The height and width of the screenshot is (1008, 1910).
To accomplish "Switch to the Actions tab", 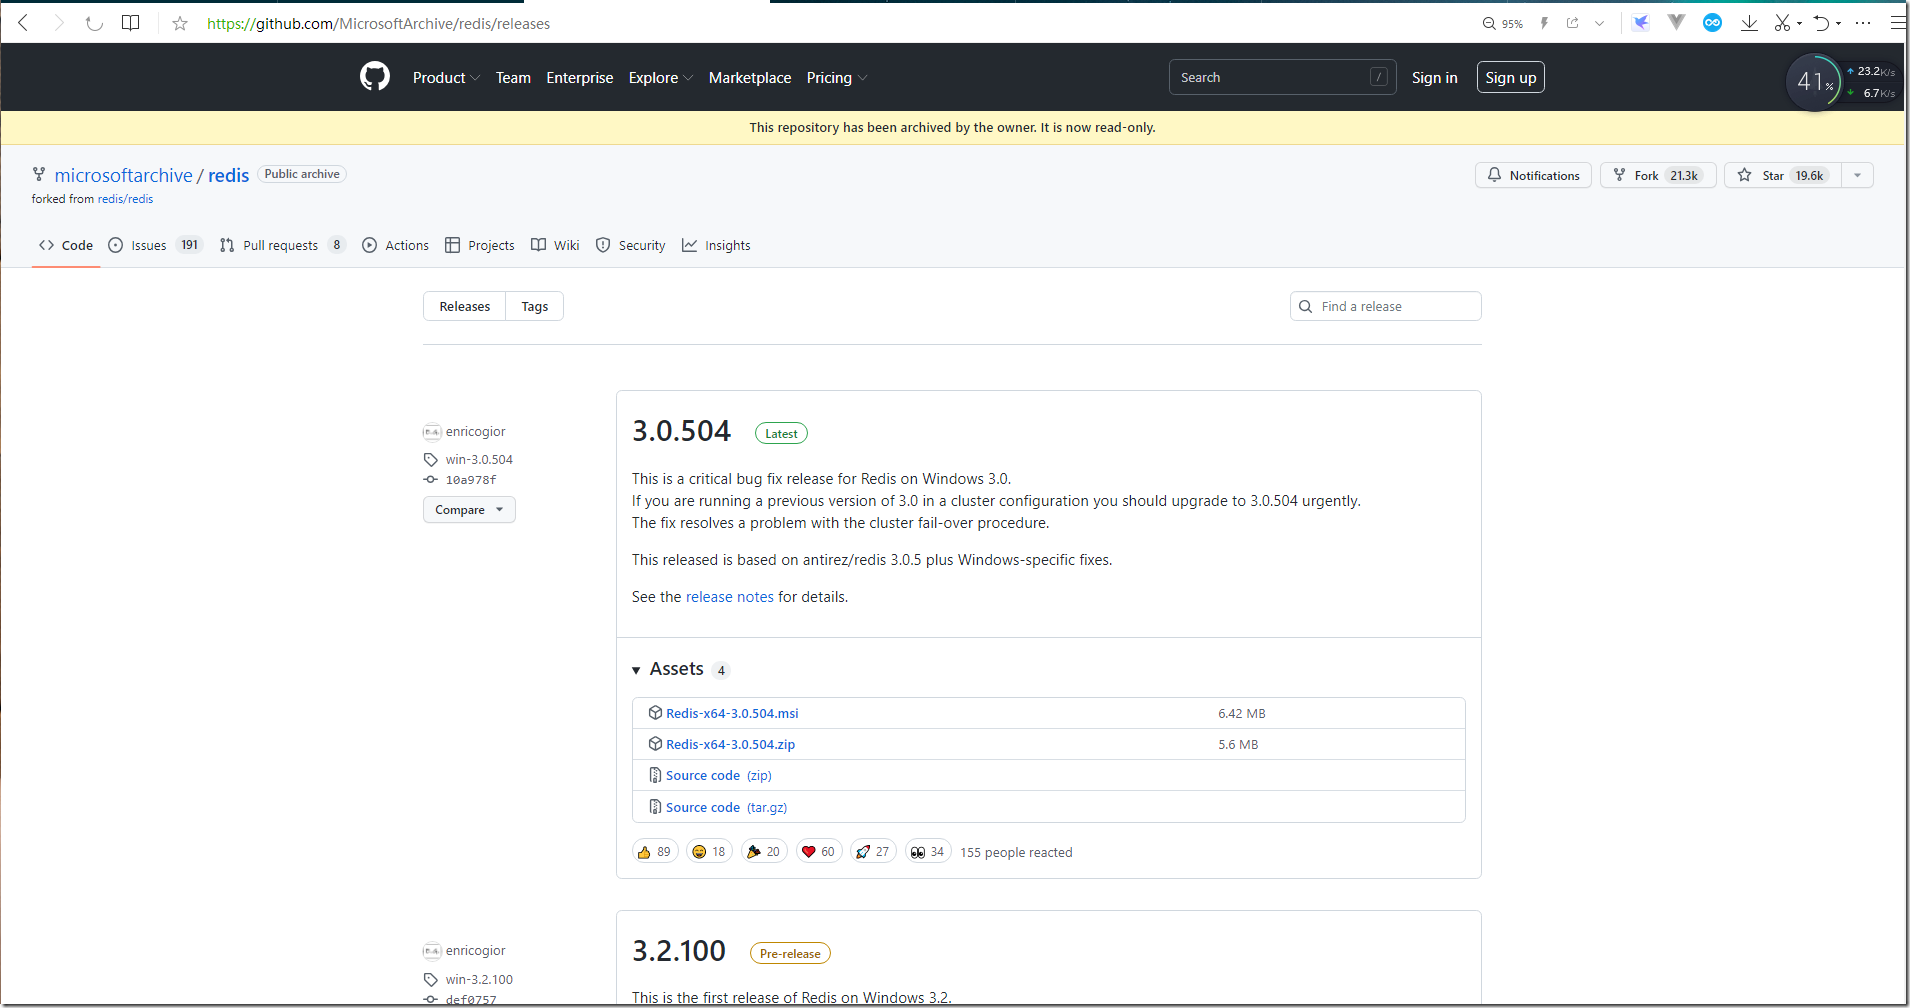I will [395, 245].
